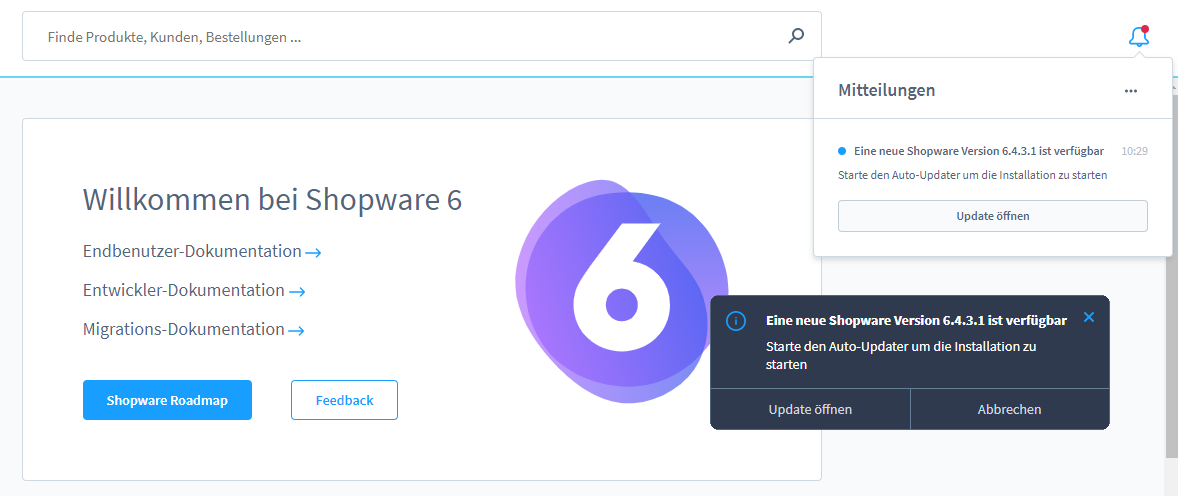
Task: Click the search magnifier icon
Action: (x=796, y=35)
